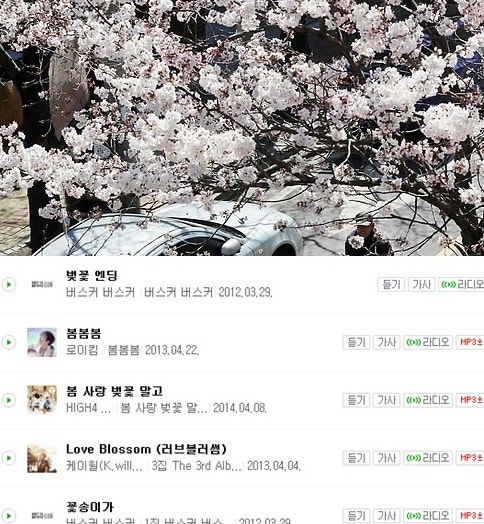Open Love Blossom album cover thumbnail
This screenshot has width=484, height=524.
[42, 458]
